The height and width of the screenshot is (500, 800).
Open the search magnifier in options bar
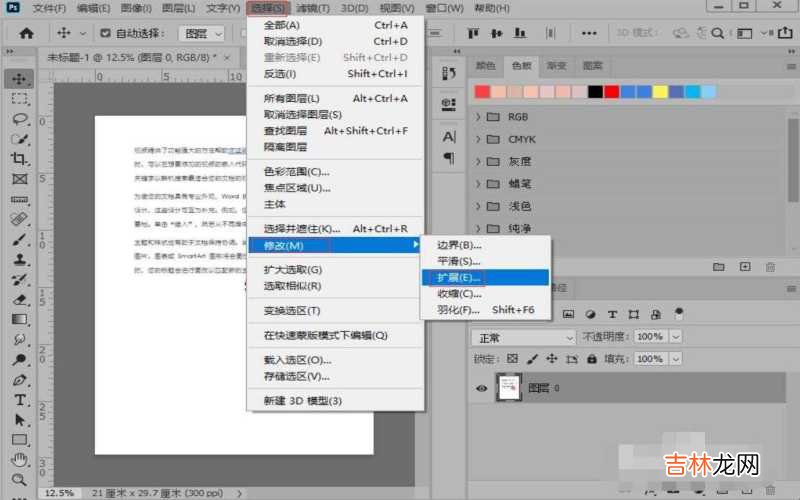coord(717,33)
